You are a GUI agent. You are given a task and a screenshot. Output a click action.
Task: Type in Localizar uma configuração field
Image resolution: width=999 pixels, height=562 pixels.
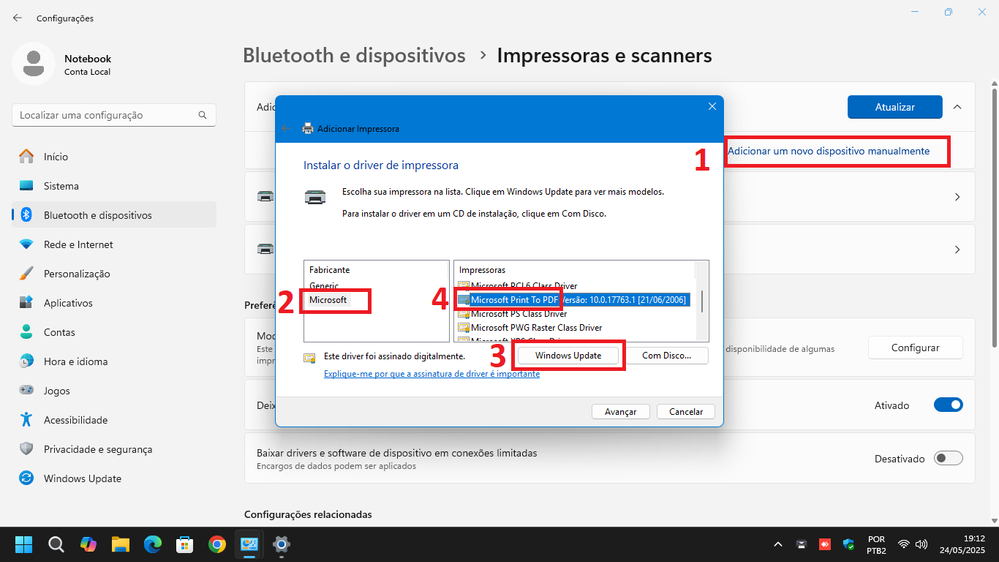[114, 115]
